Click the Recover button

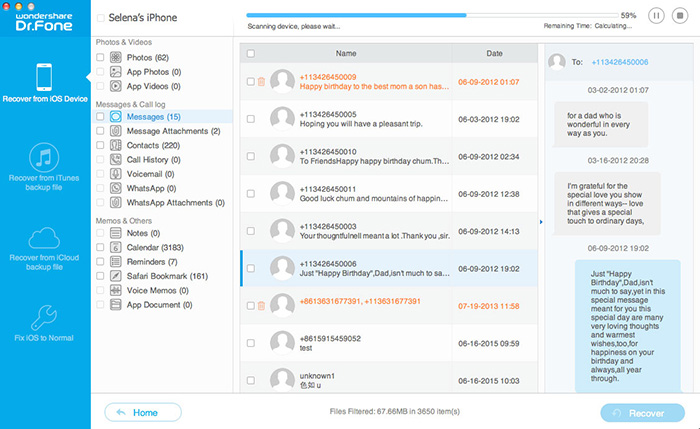tap(642, 413)
